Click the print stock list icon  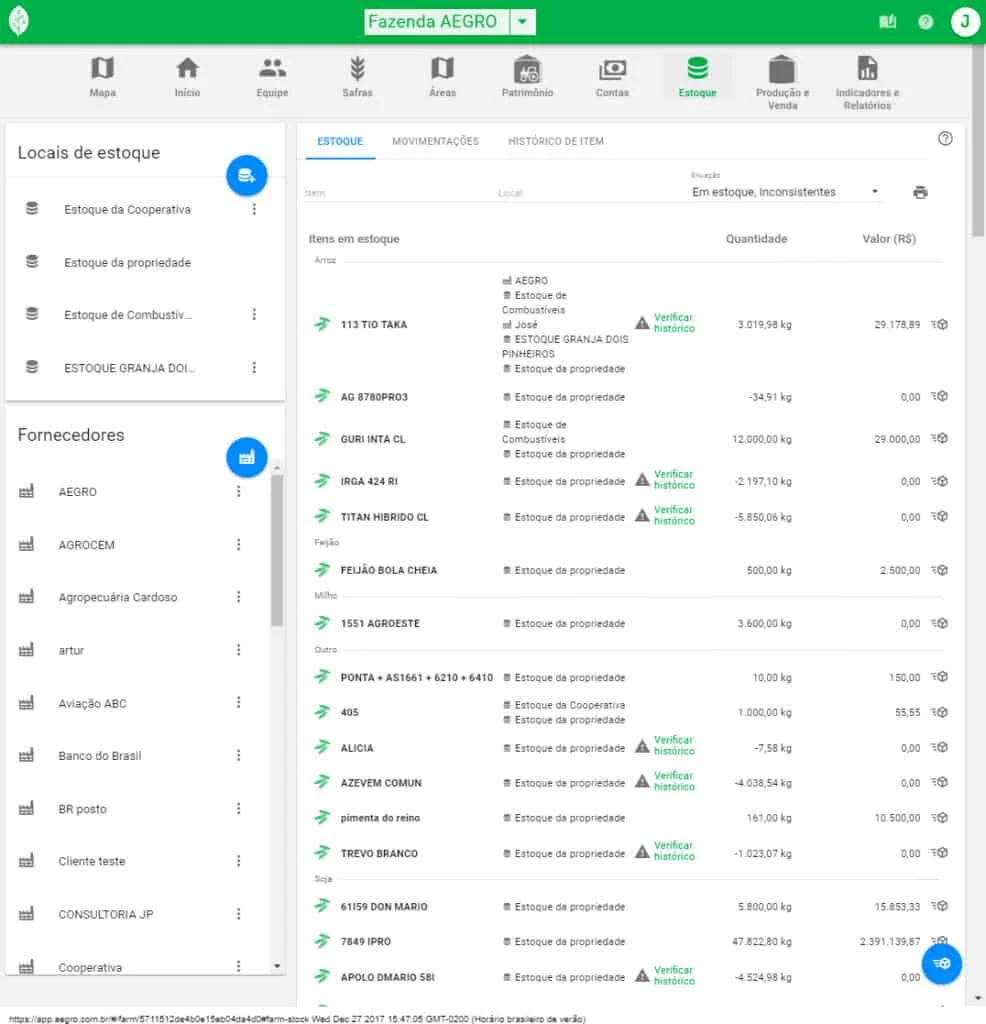920,192
